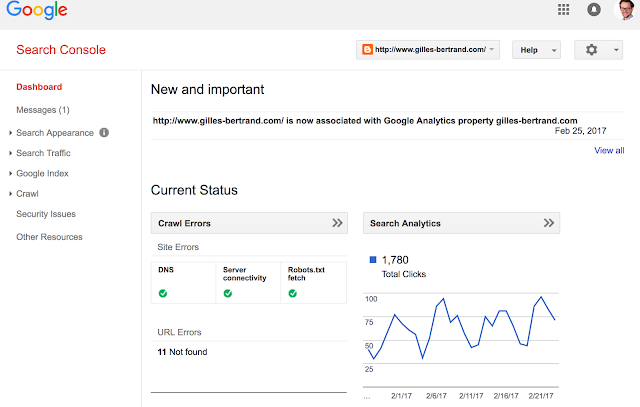The height and width of the screenshot is (407, 640).
Task: Open Search Analytics details double-arrow
Action: (x=548, y=223)
